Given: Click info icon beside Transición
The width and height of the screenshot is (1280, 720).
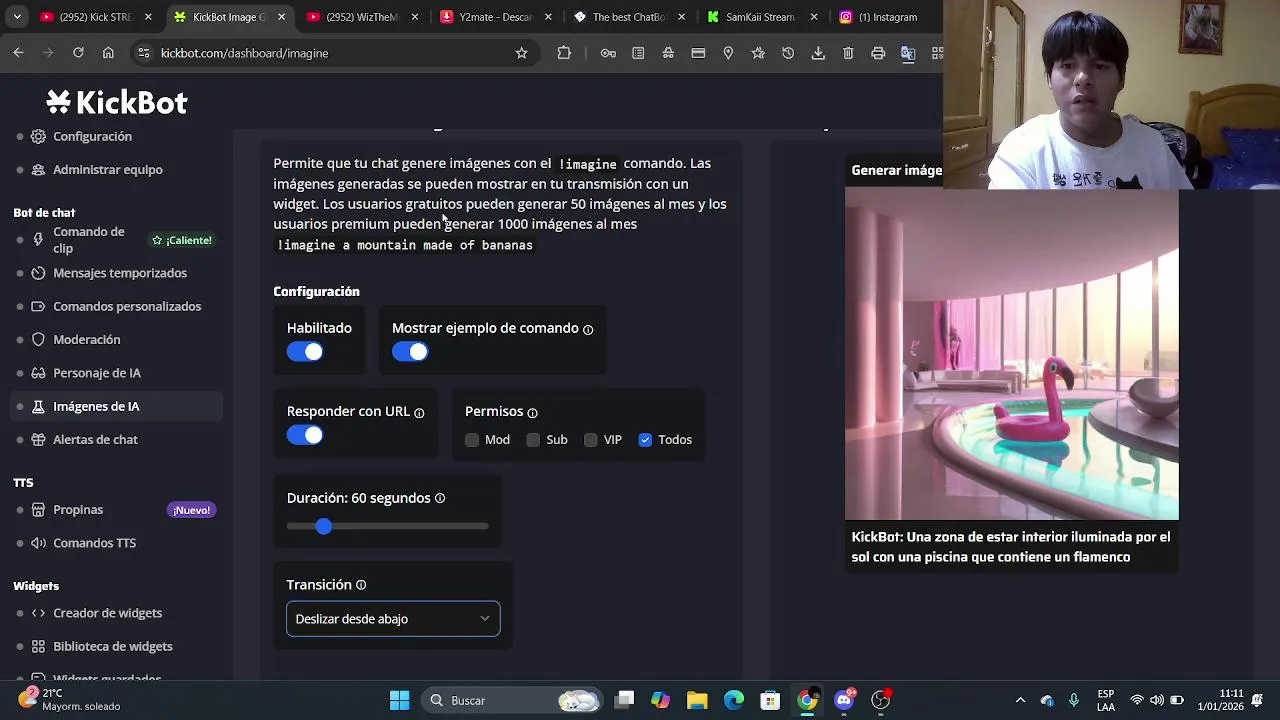Looking at the screenshot, I should 361,585.
